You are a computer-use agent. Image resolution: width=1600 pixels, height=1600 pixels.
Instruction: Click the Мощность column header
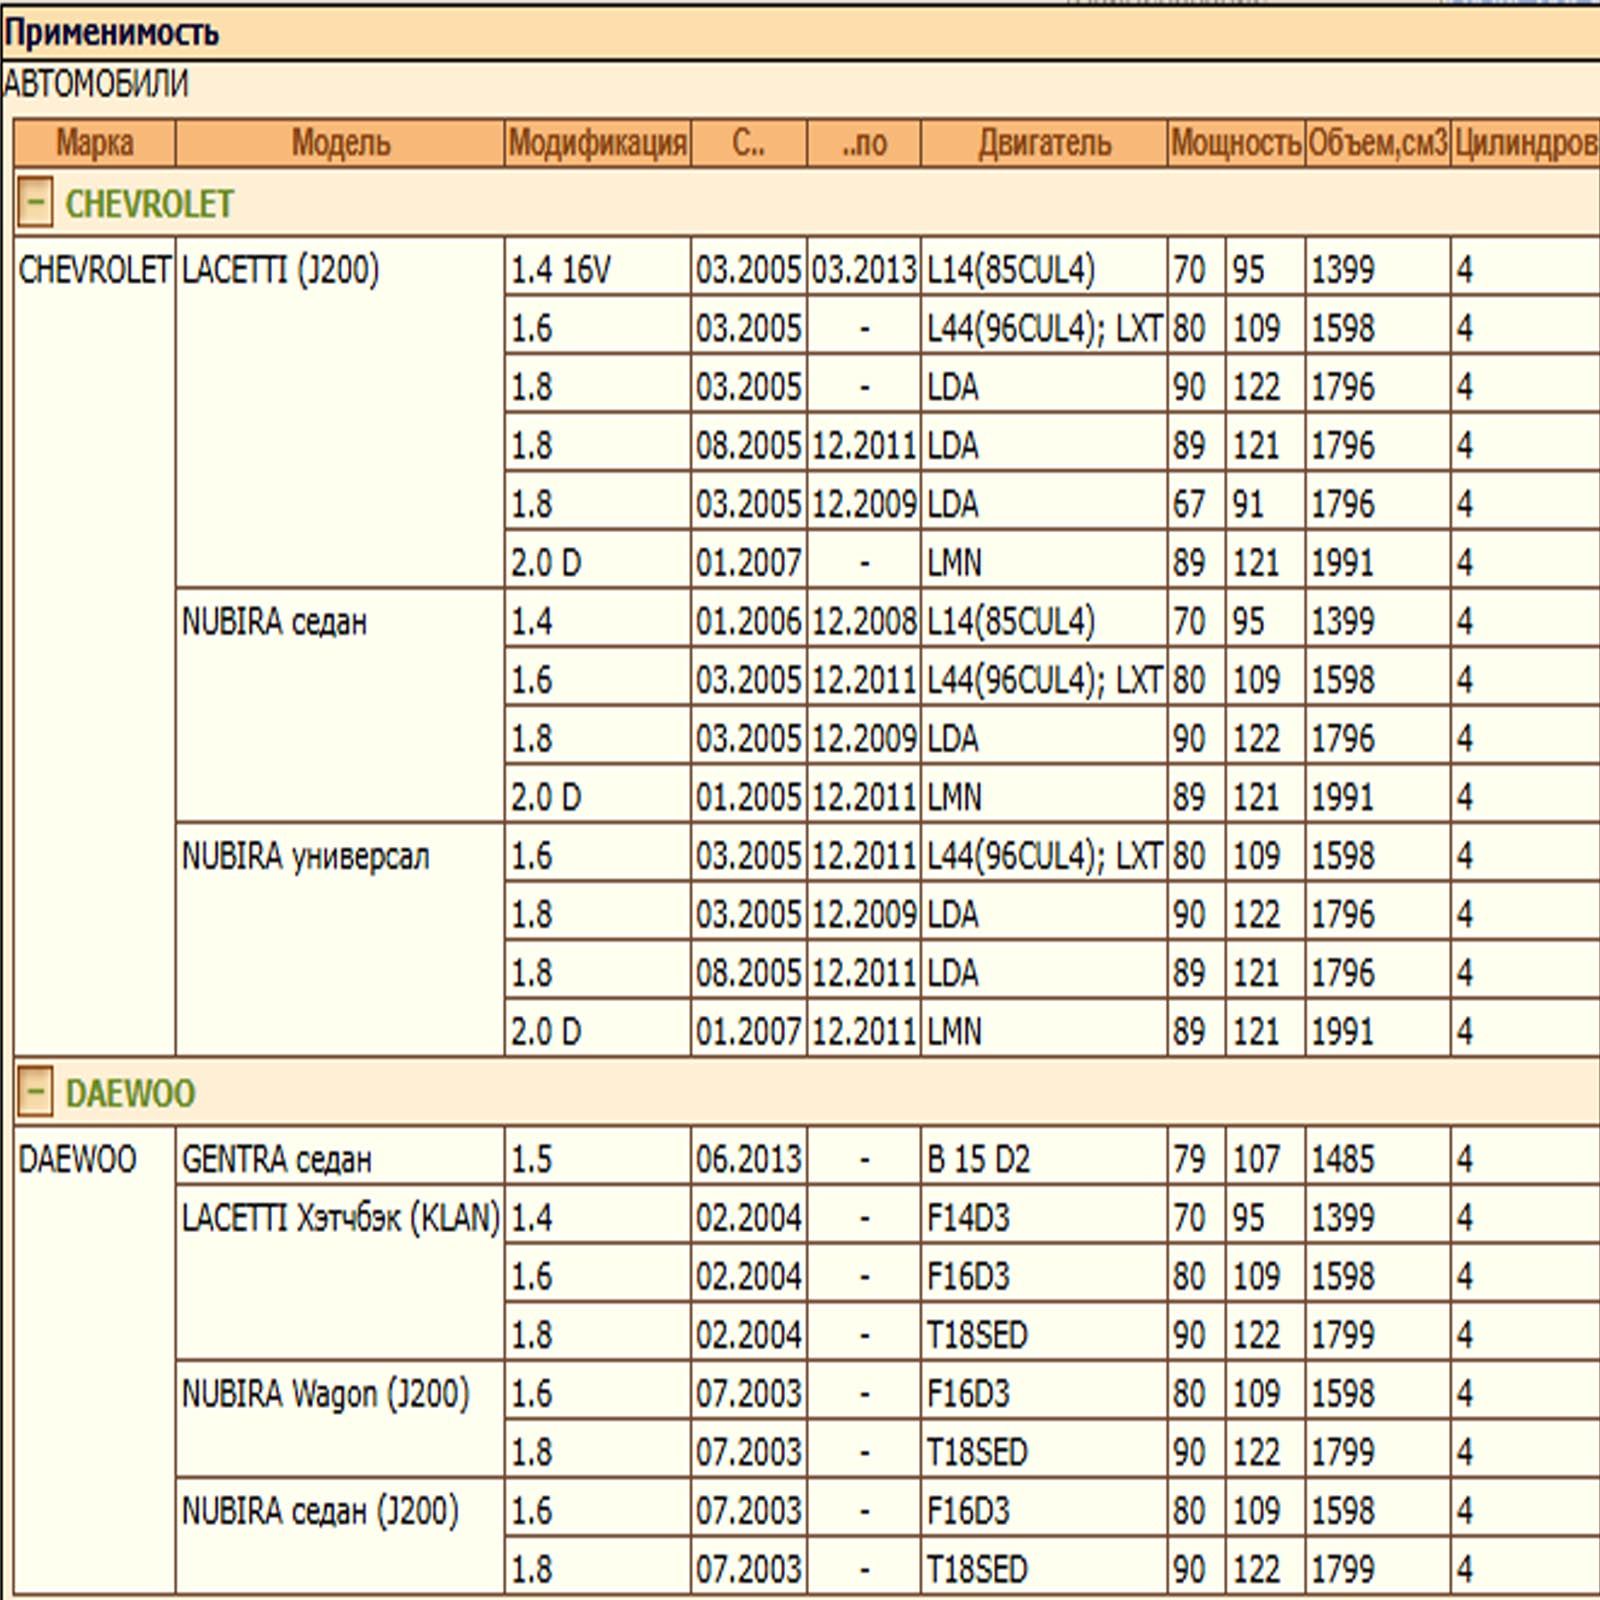(1236, 143)
